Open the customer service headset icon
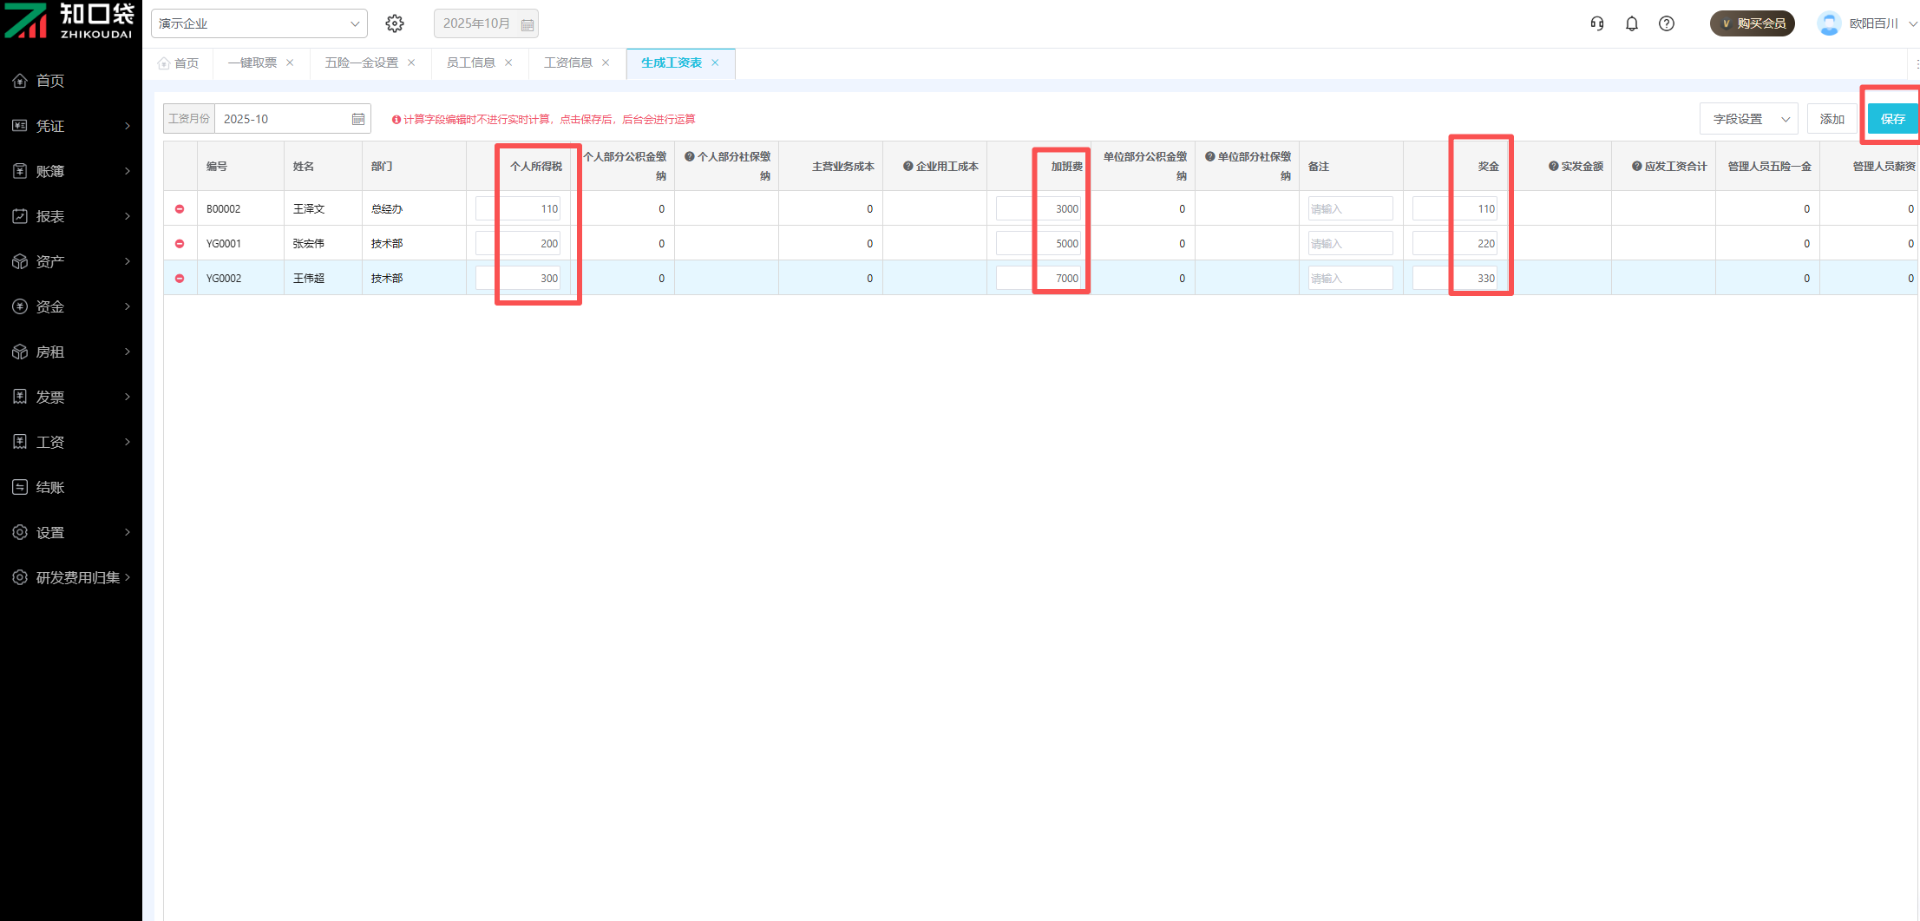 1597,23
